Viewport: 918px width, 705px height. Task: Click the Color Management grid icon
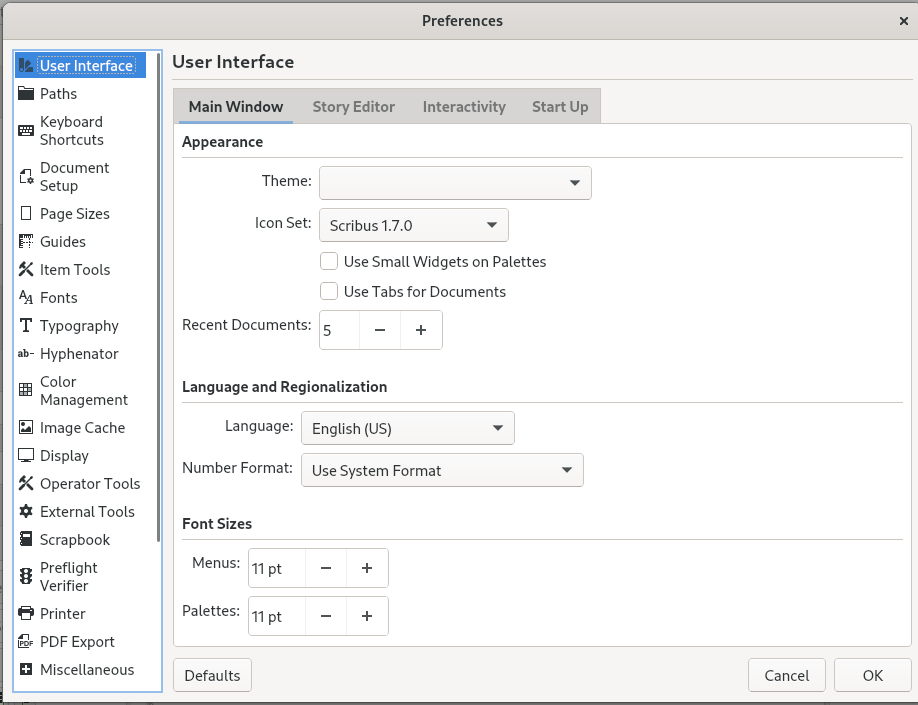click(x=26, y=391)
